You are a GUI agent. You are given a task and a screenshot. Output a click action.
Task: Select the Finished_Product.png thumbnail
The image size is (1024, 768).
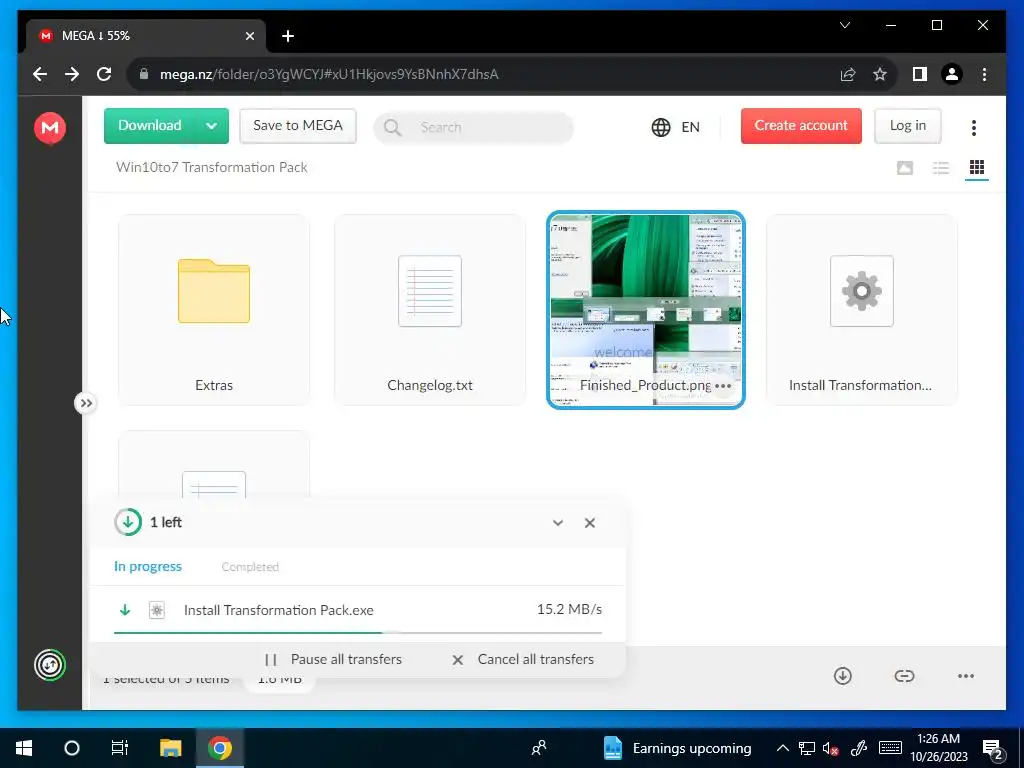646,310
